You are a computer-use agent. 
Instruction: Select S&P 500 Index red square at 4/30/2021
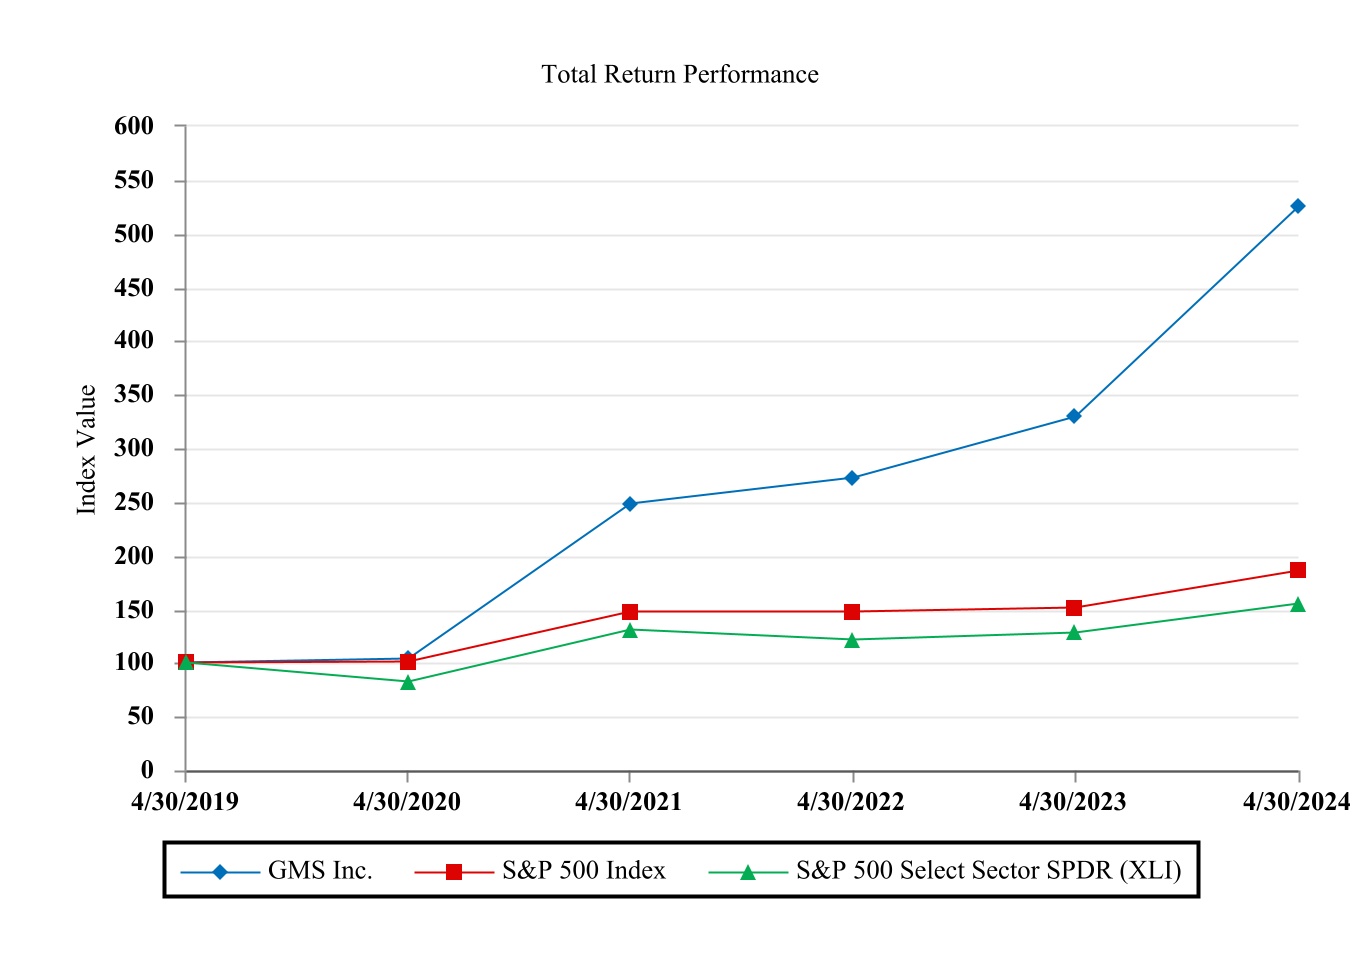click(x=630, y=612)
